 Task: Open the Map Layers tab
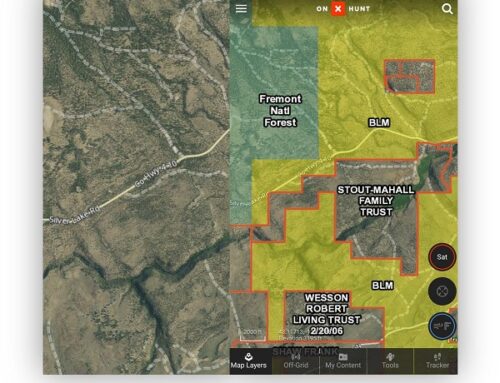249,361
